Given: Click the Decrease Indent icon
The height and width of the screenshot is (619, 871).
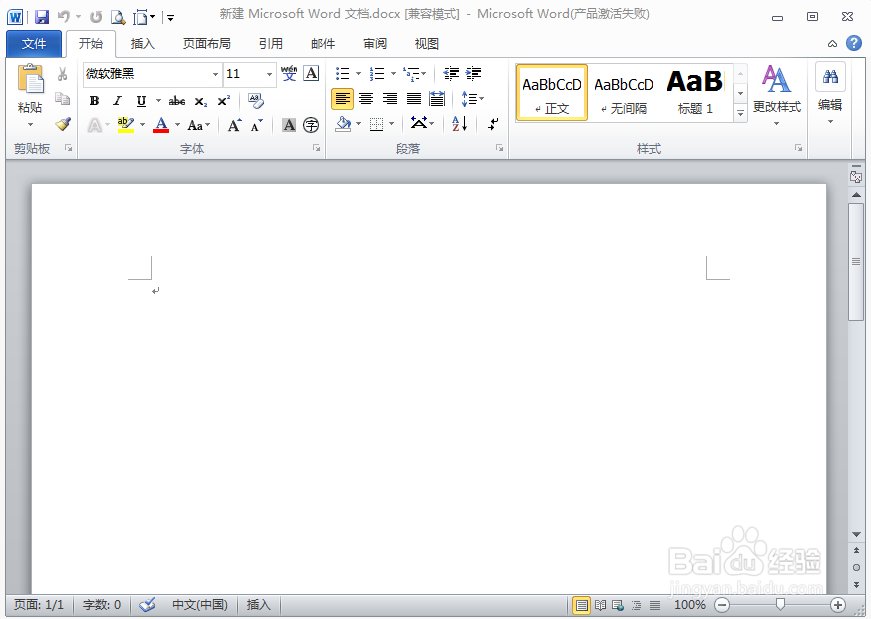Looking at the screenshot, I should [450, 73].
